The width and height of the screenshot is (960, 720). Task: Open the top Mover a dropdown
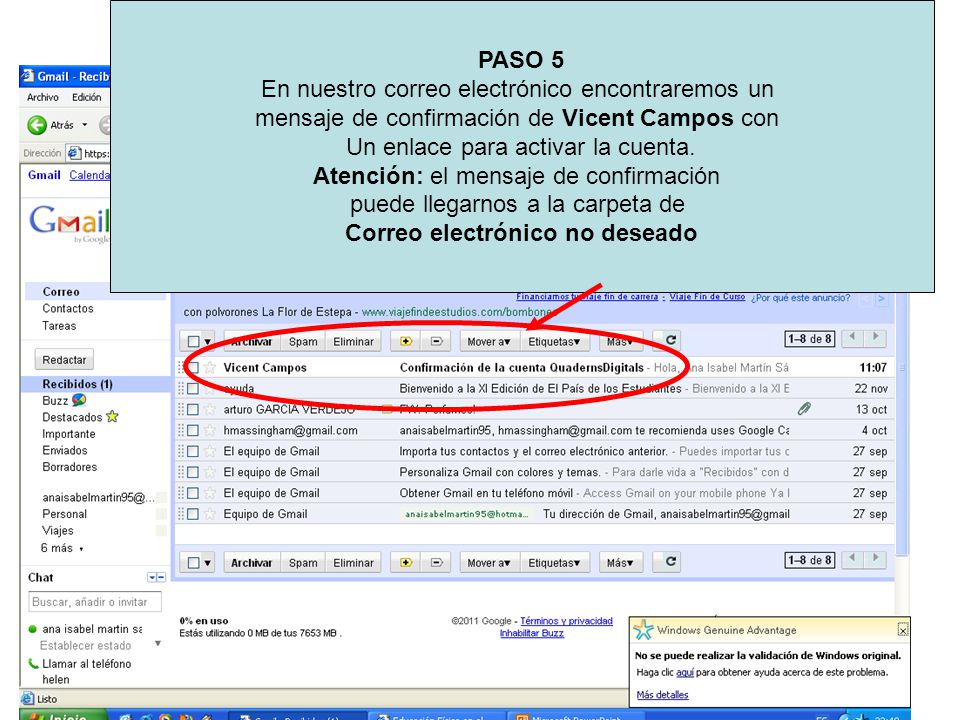click(489, 341)
